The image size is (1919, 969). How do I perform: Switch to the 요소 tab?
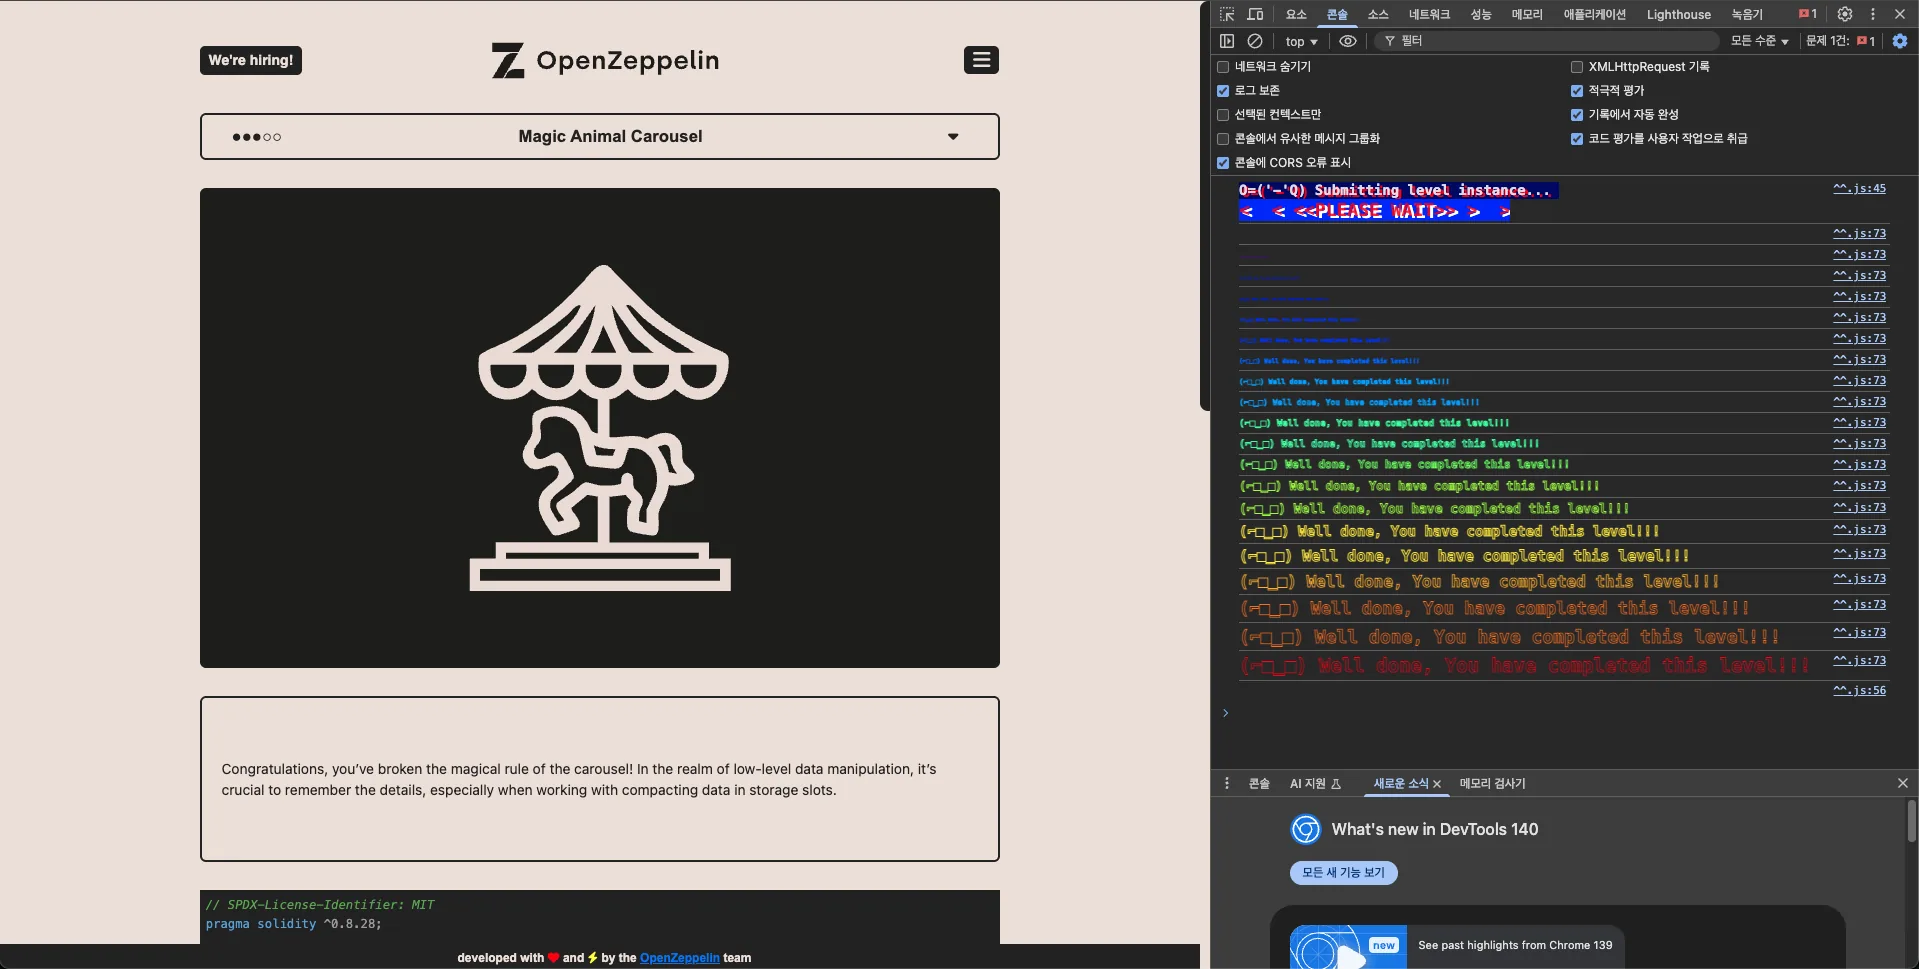pos(1296,14)
